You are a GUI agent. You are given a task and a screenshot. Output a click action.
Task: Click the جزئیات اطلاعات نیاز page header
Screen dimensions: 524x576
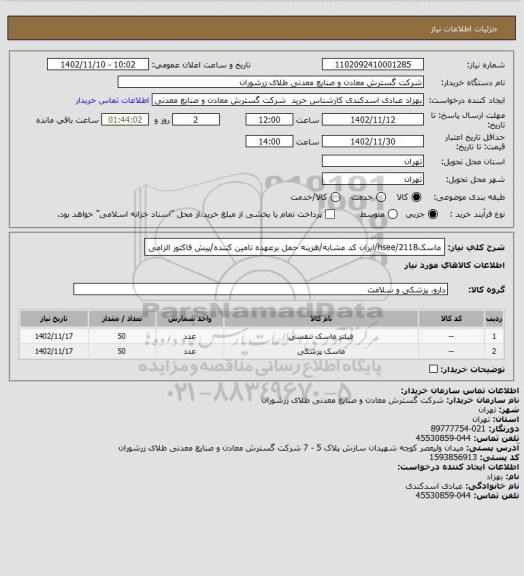[464, 29]
